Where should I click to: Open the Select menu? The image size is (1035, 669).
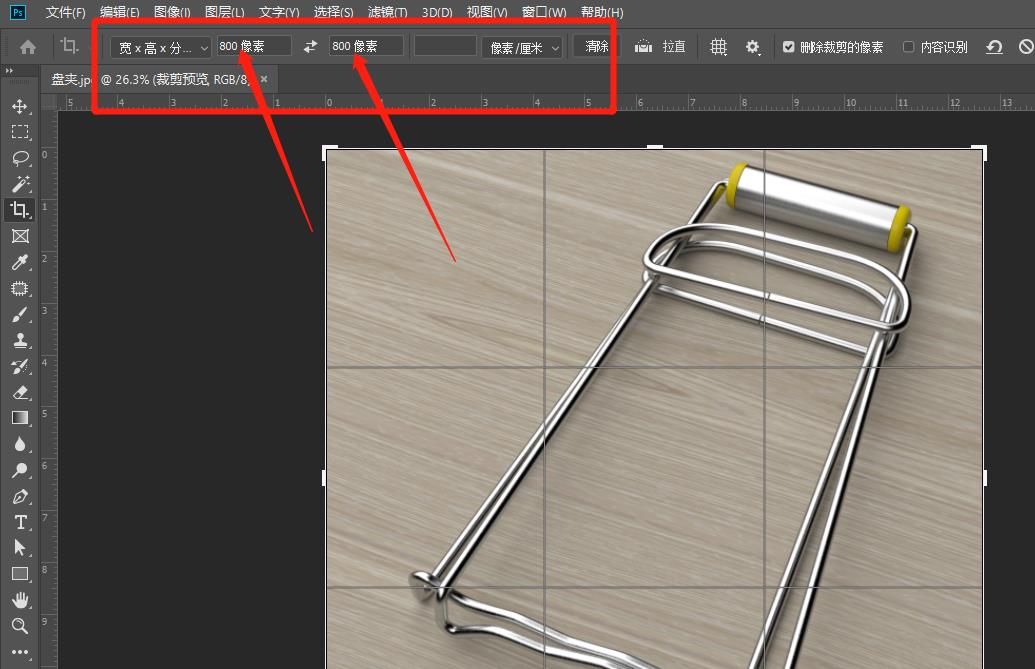point(333,12)
